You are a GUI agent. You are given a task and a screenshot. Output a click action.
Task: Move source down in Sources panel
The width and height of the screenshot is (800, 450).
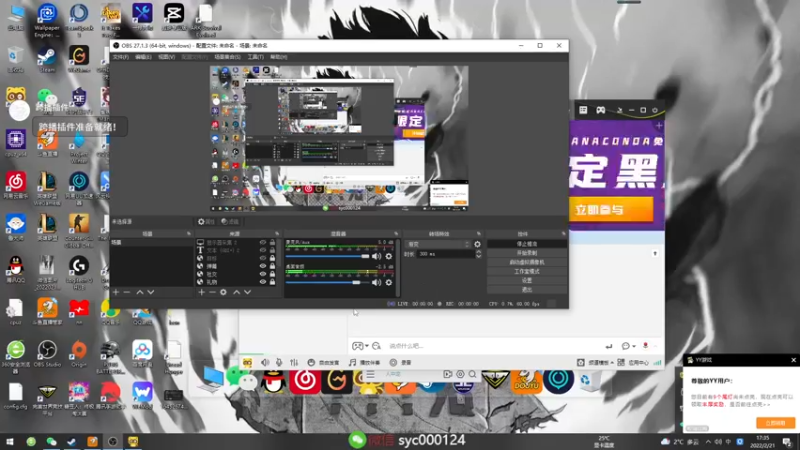[247, 292]
